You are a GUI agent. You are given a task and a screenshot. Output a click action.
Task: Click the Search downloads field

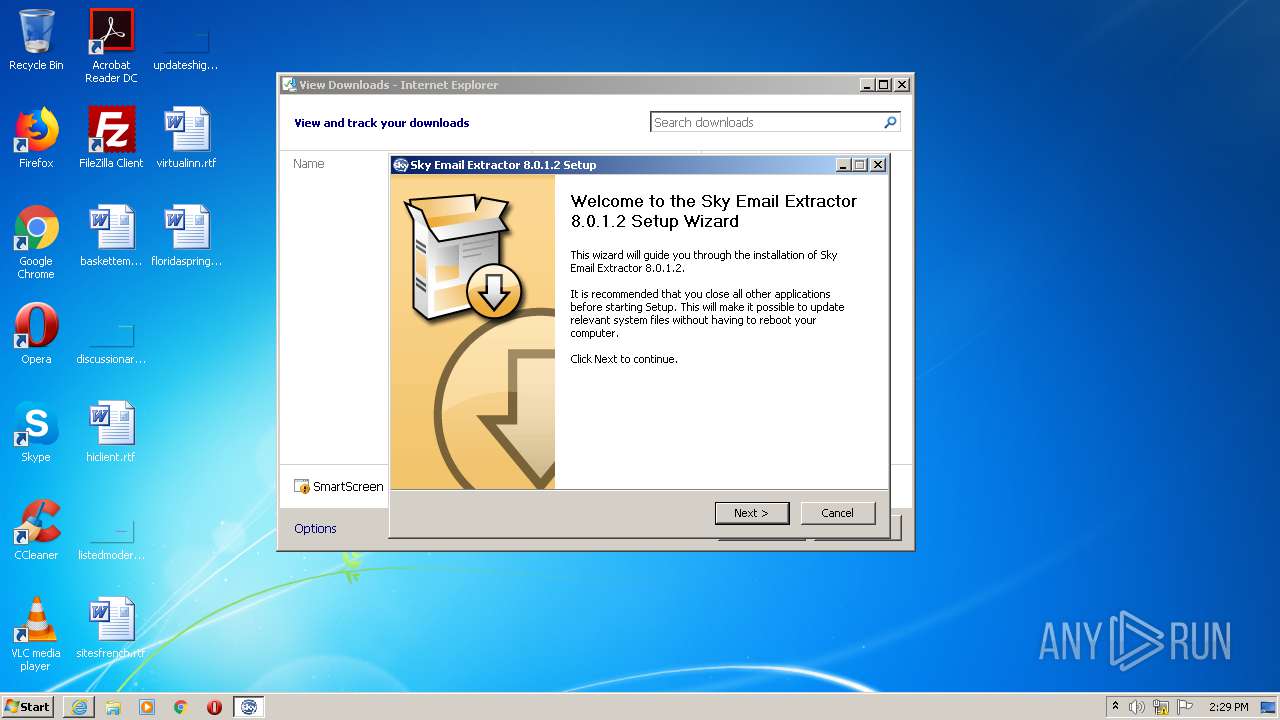(x=765, y=122)
